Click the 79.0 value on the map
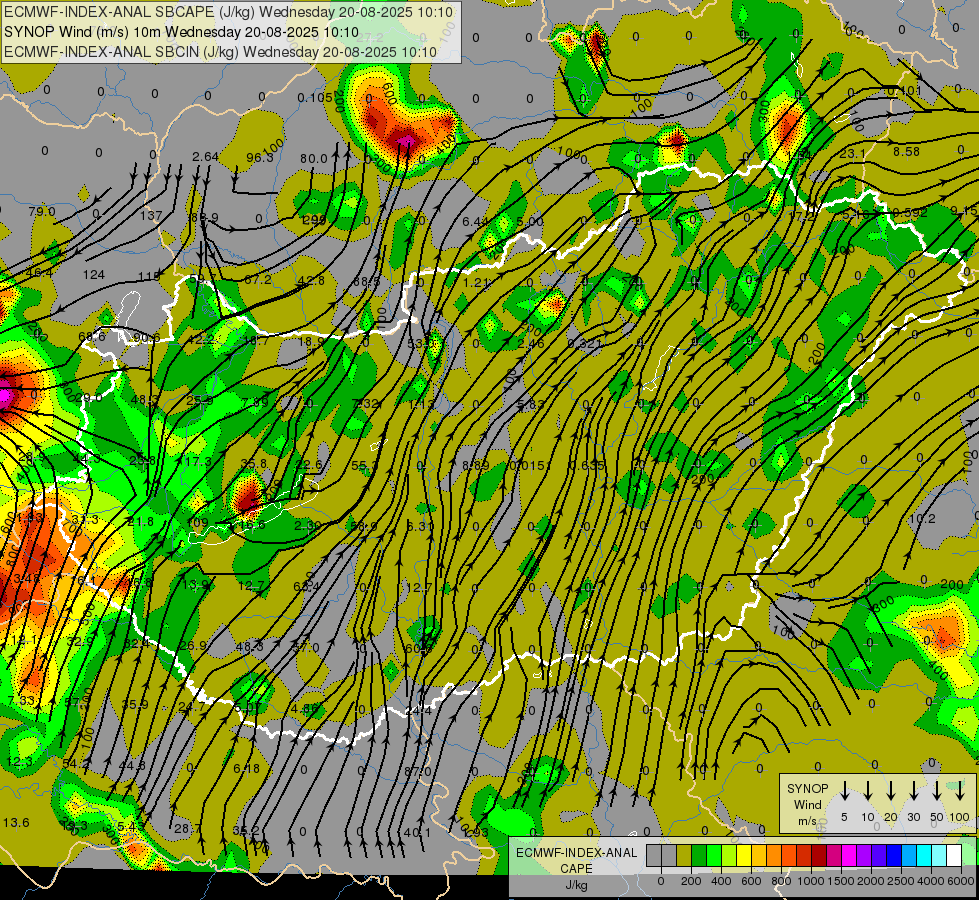 (42, 212)
